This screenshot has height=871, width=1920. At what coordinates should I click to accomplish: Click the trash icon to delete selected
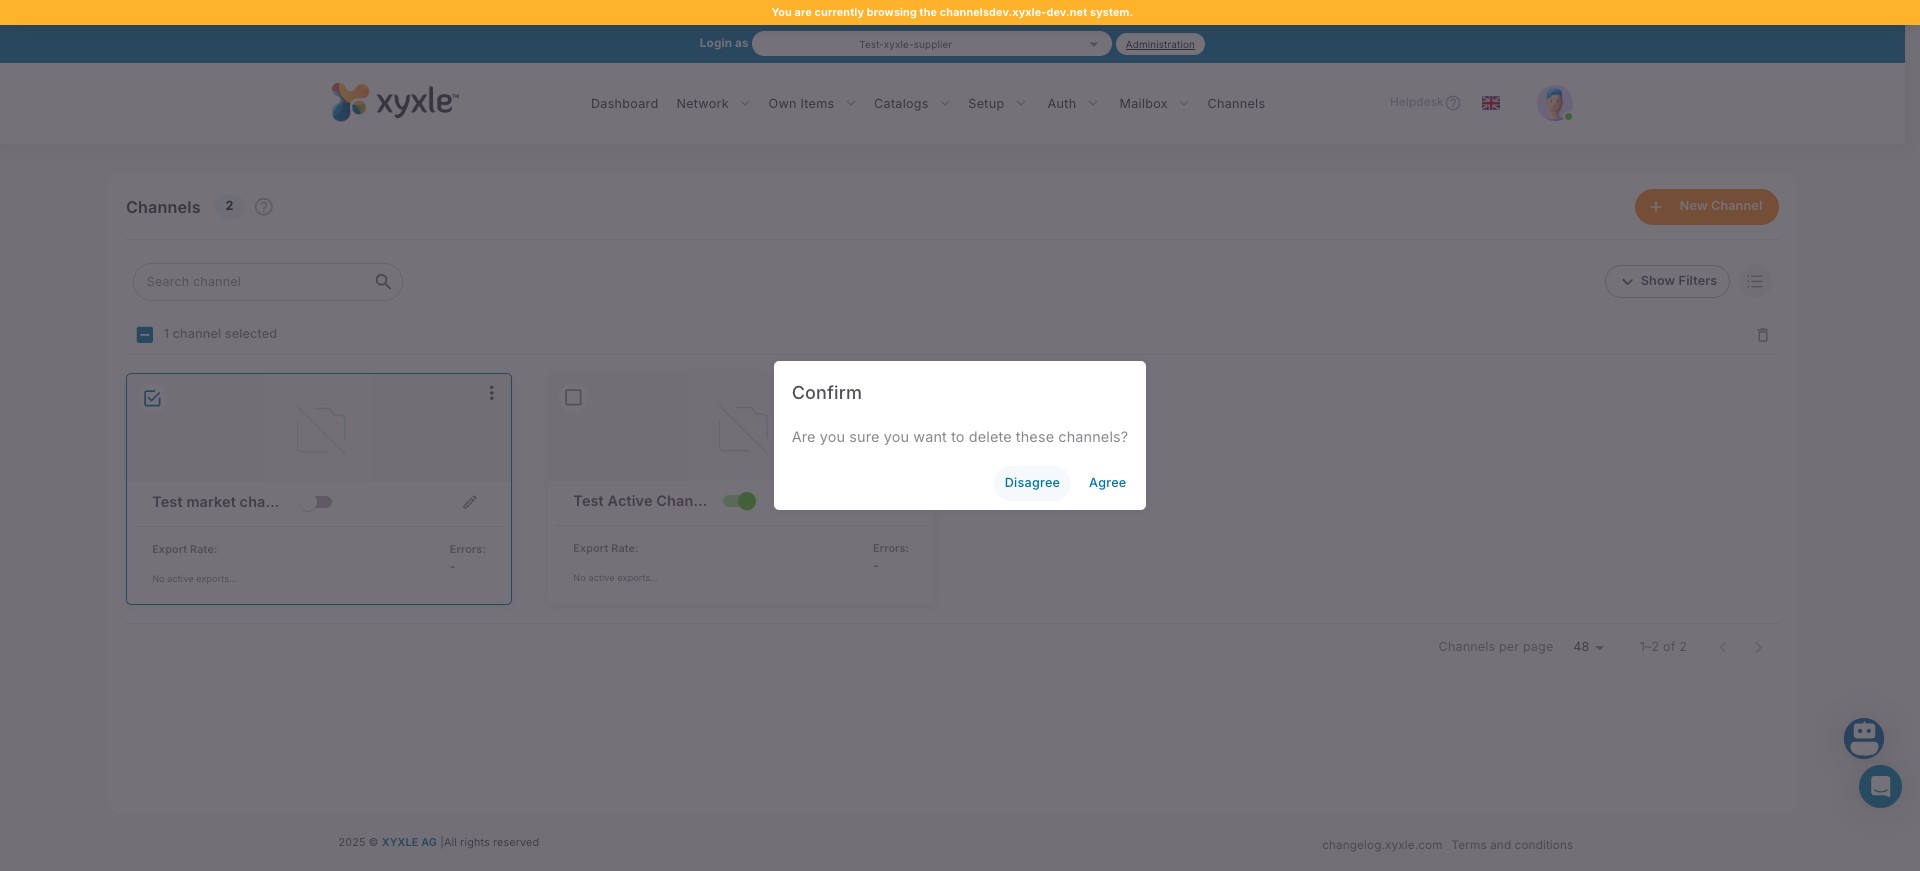[1763, 335]
